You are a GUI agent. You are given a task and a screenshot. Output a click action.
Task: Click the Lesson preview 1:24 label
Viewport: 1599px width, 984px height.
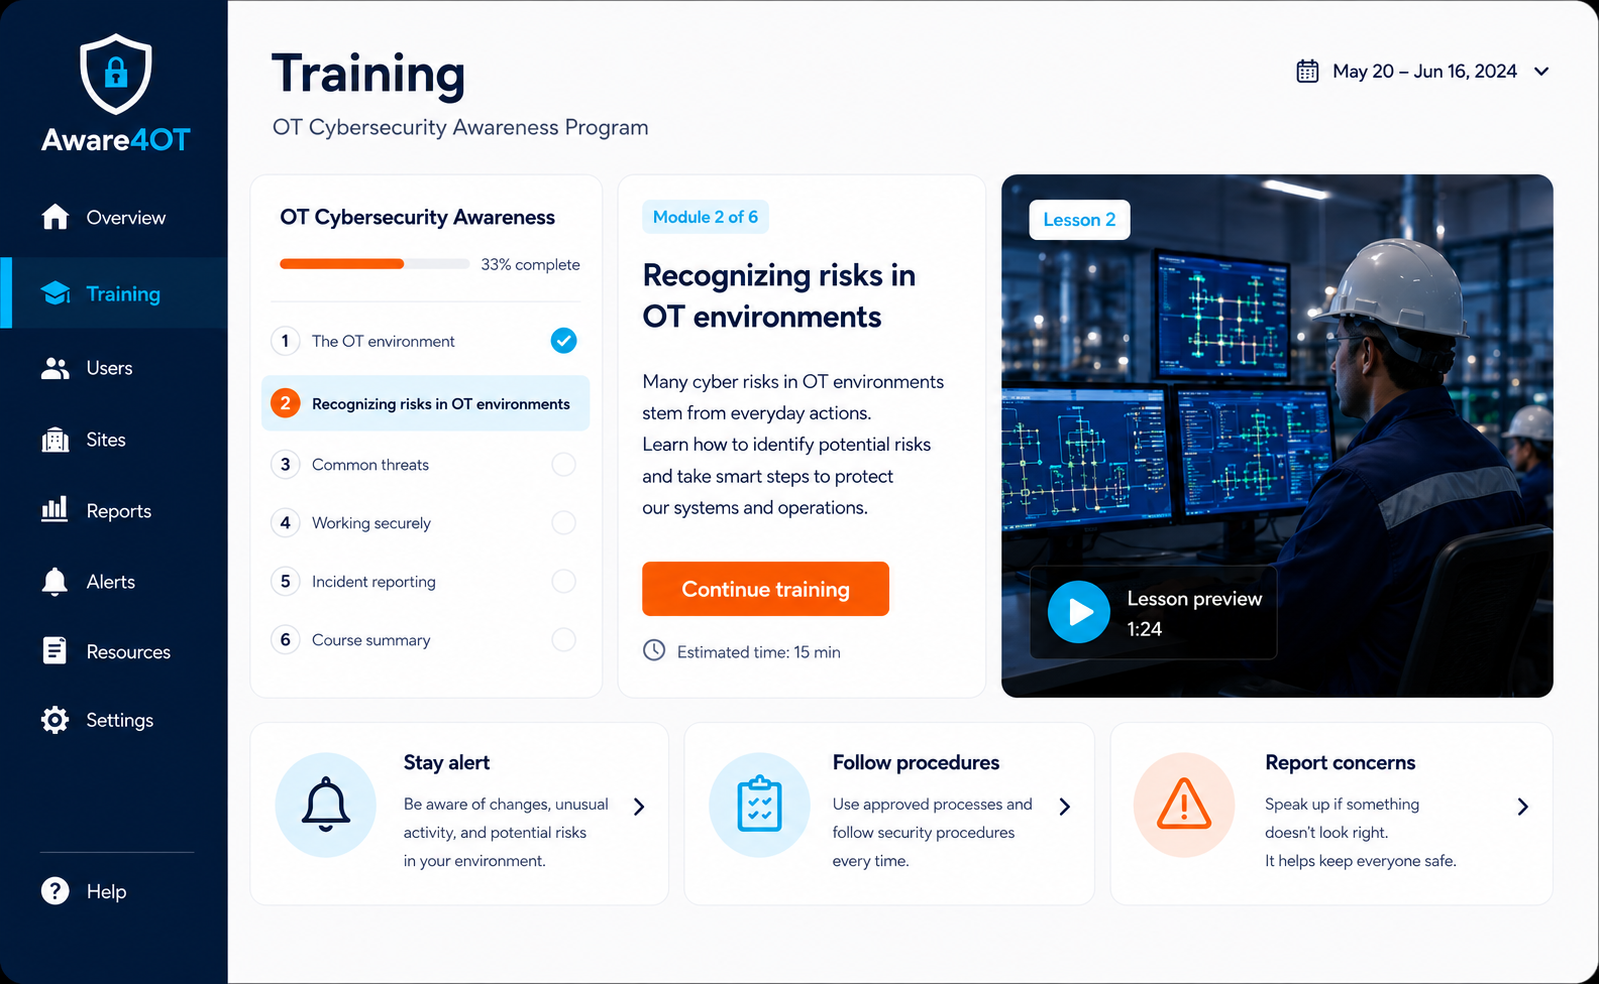pos(1194,613)
